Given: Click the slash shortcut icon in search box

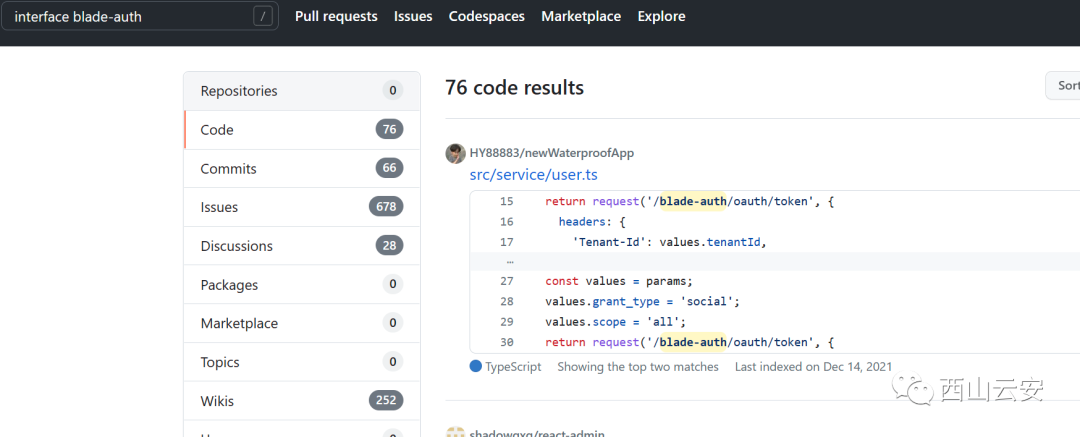Looking at the screenshot, I should 263,16.
